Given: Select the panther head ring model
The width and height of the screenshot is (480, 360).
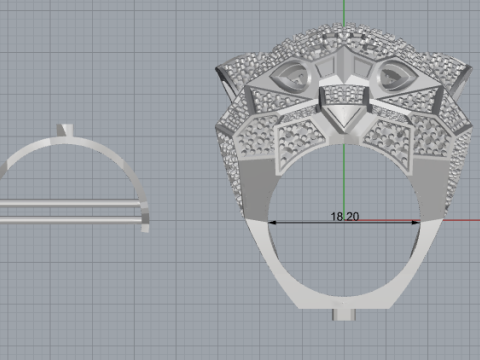Looking at the screenshot, I should (x=344, y=172).
